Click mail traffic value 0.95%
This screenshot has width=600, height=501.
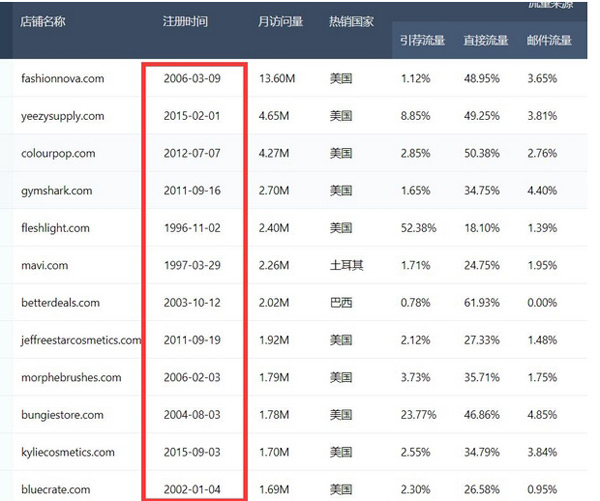click(x=542, y=490)
